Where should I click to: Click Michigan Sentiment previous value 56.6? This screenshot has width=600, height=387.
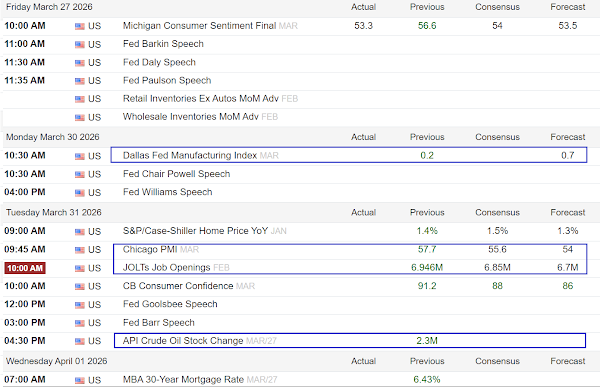pos(427,26)
